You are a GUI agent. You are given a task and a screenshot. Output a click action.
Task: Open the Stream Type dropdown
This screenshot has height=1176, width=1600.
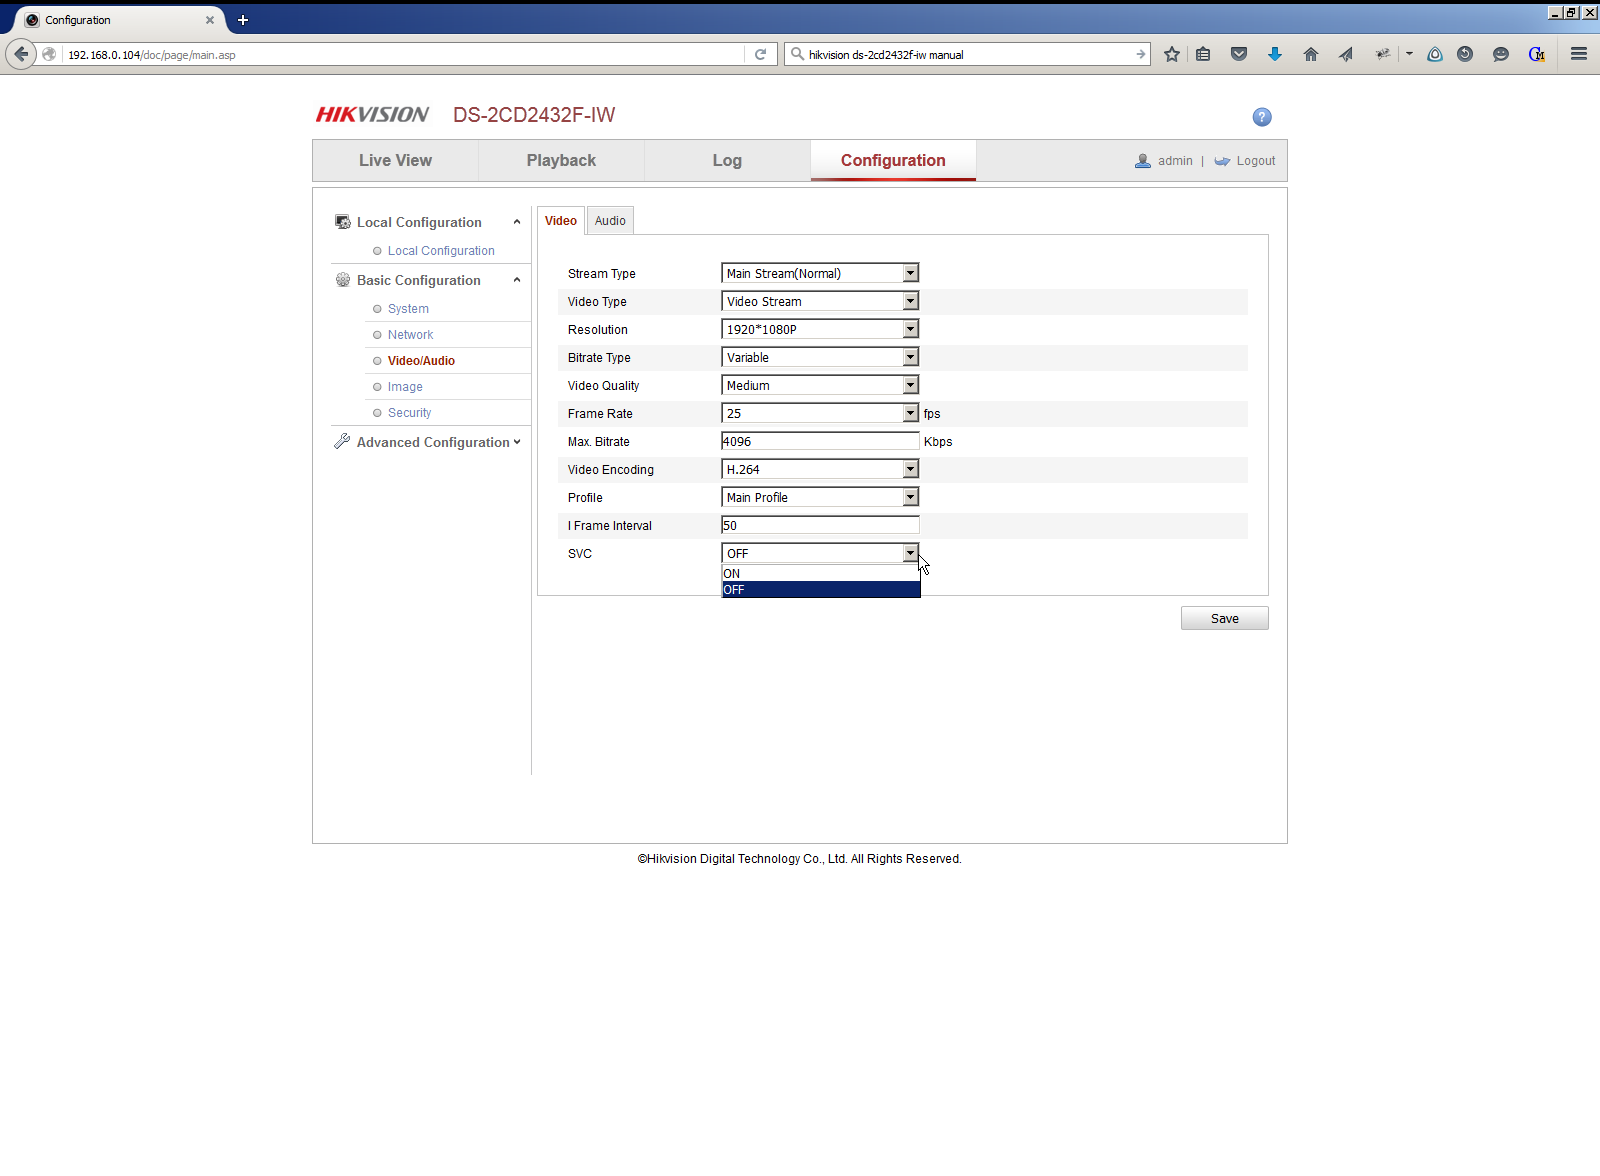(x=820, y=273)
